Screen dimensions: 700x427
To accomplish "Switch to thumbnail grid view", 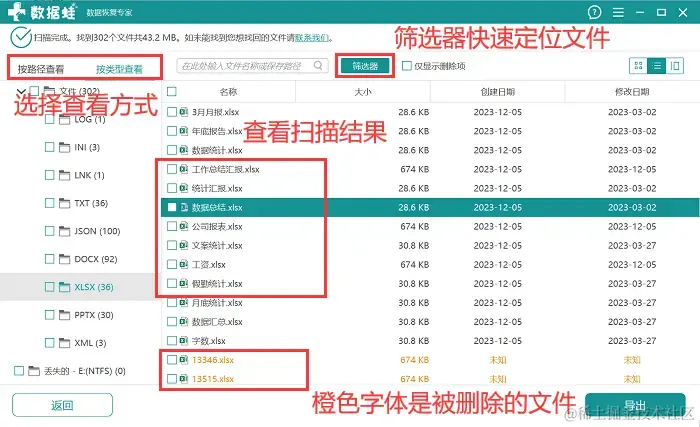I will point(638,66).
